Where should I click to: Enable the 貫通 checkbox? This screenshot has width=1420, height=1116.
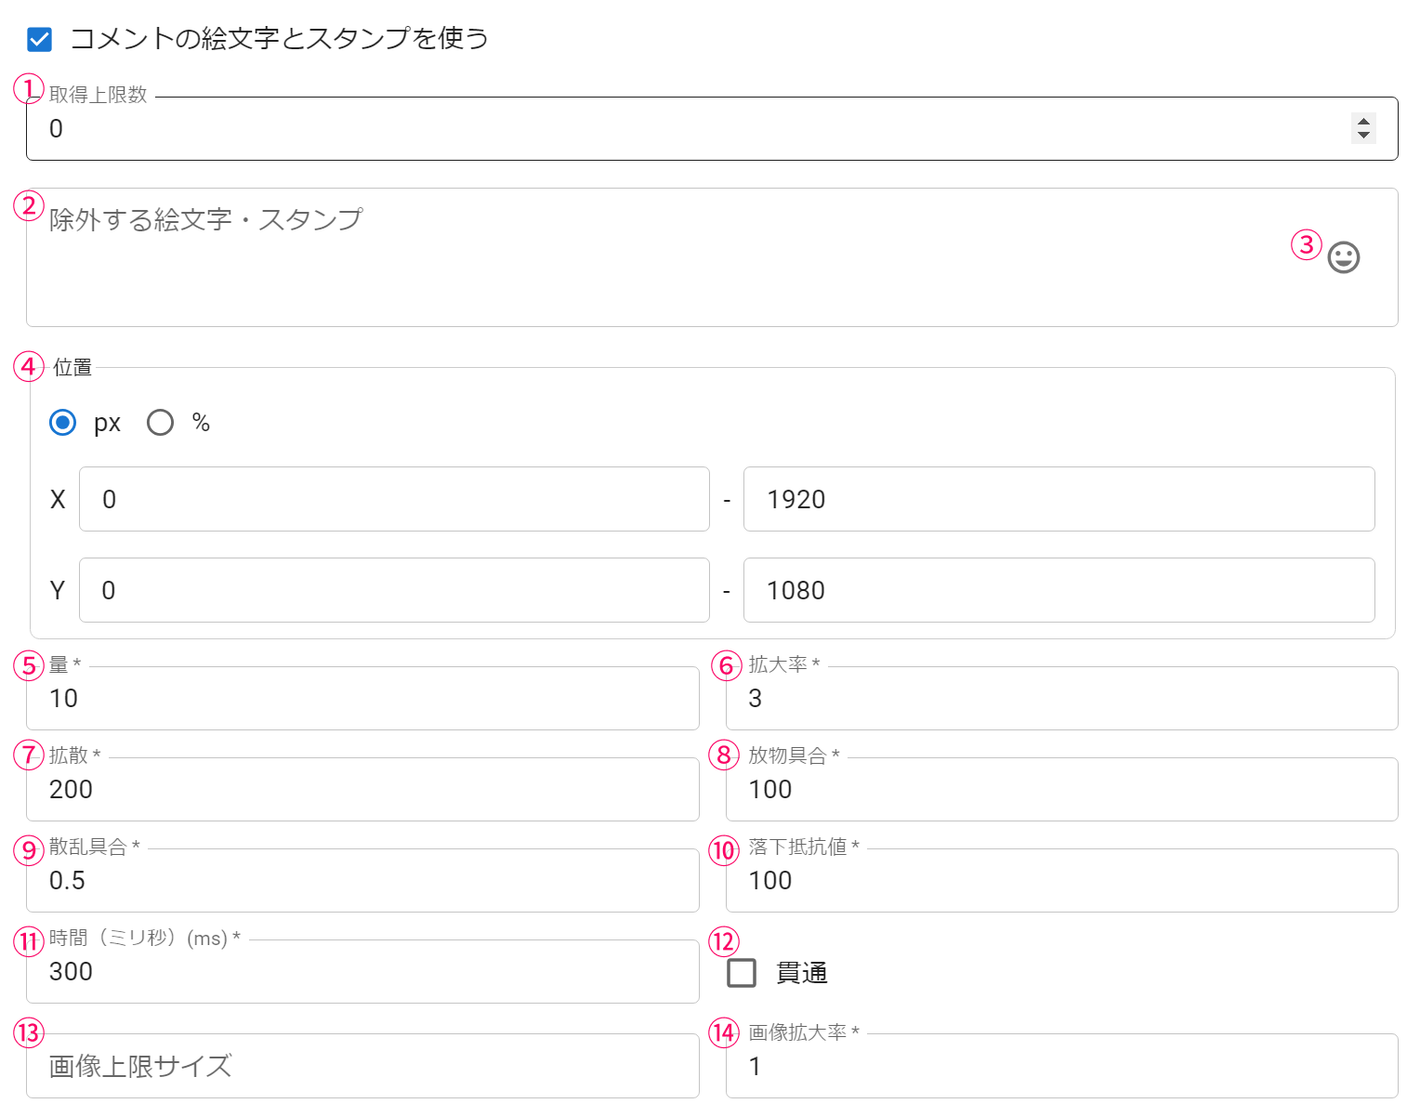point(742,972)
